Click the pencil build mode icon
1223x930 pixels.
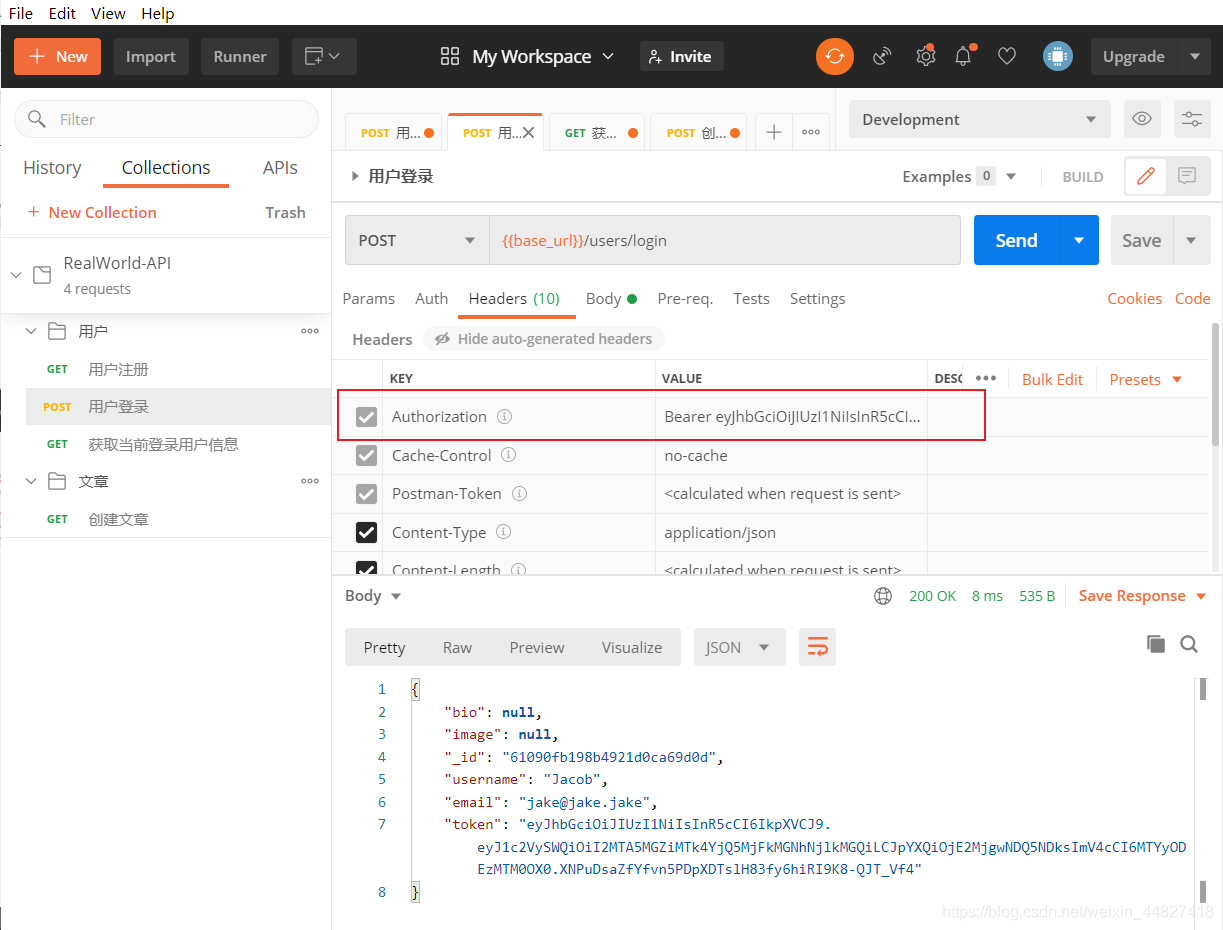pyautogui.click(x=1146, y=176)
